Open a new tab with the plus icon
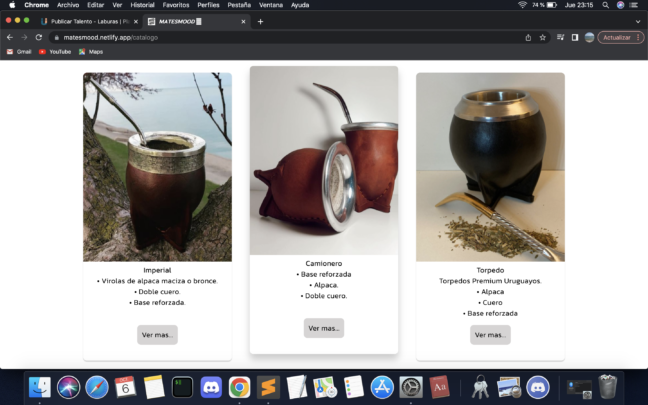 261,21
